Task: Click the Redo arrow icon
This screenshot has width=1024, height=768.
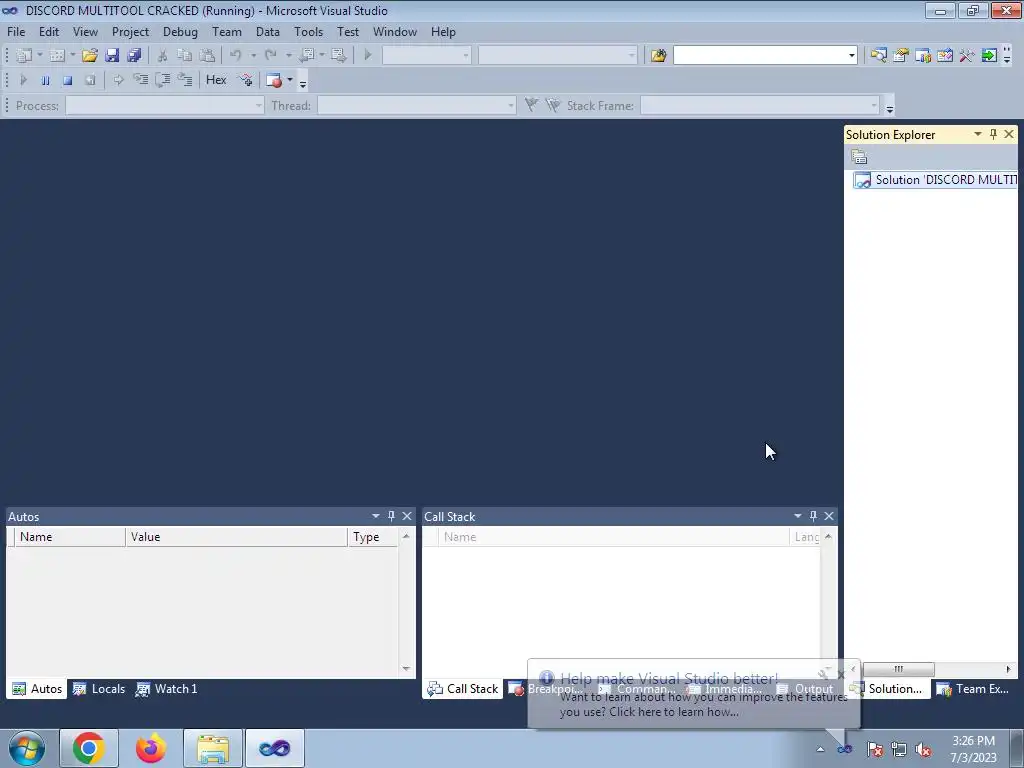Action: (x=271, y=56)
